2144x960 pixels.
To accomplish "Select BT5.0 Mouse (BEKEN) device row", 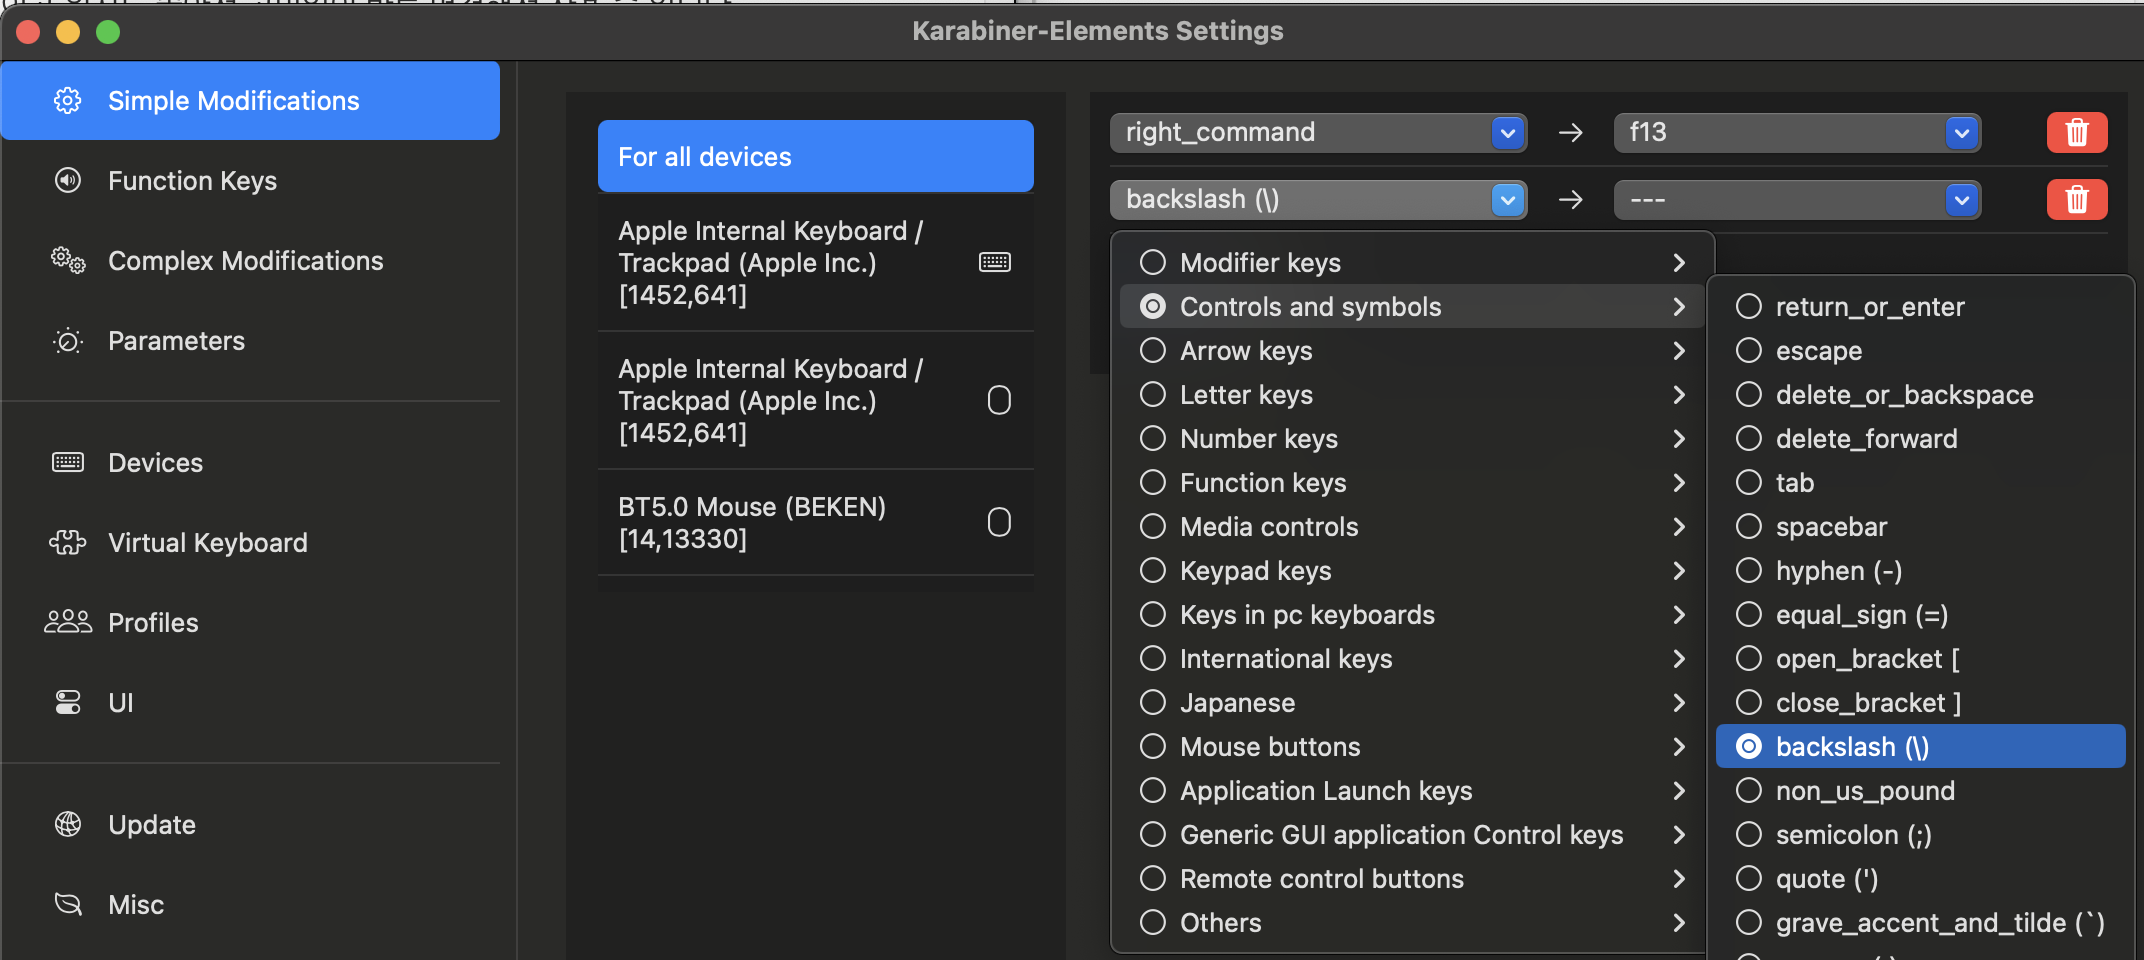I will pos(816,522).
